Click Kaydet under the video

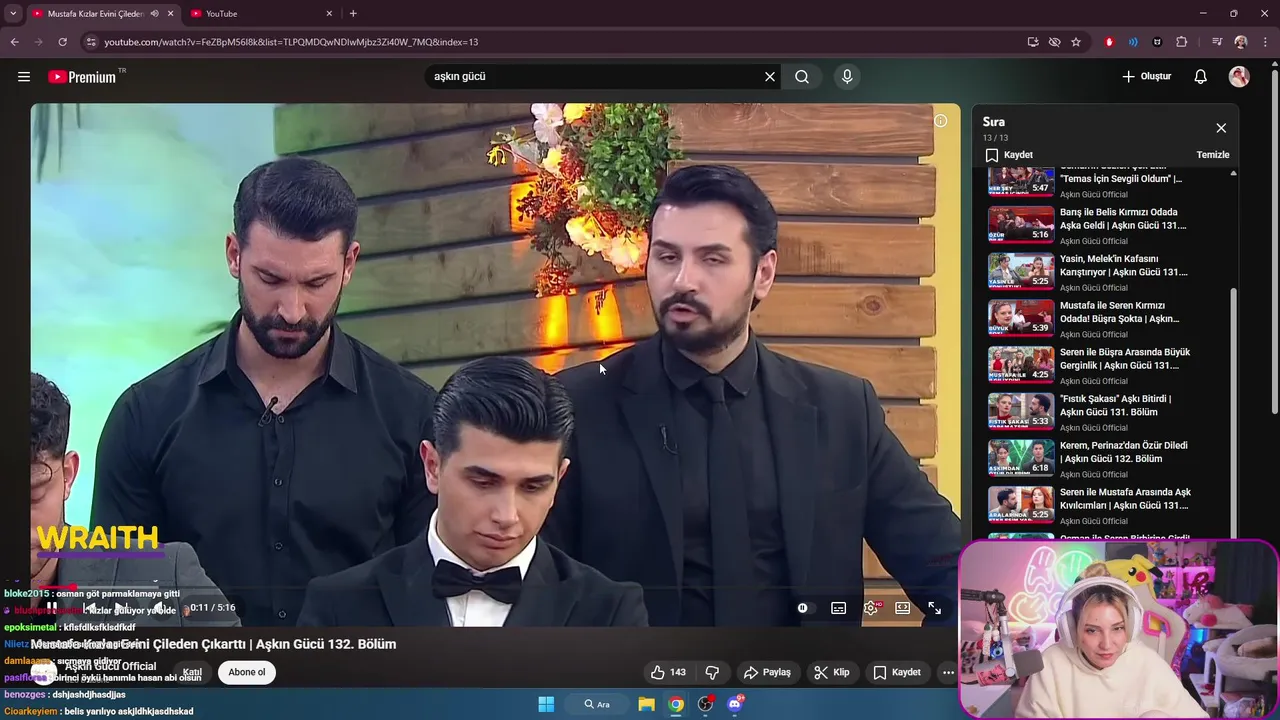point(897,672)
